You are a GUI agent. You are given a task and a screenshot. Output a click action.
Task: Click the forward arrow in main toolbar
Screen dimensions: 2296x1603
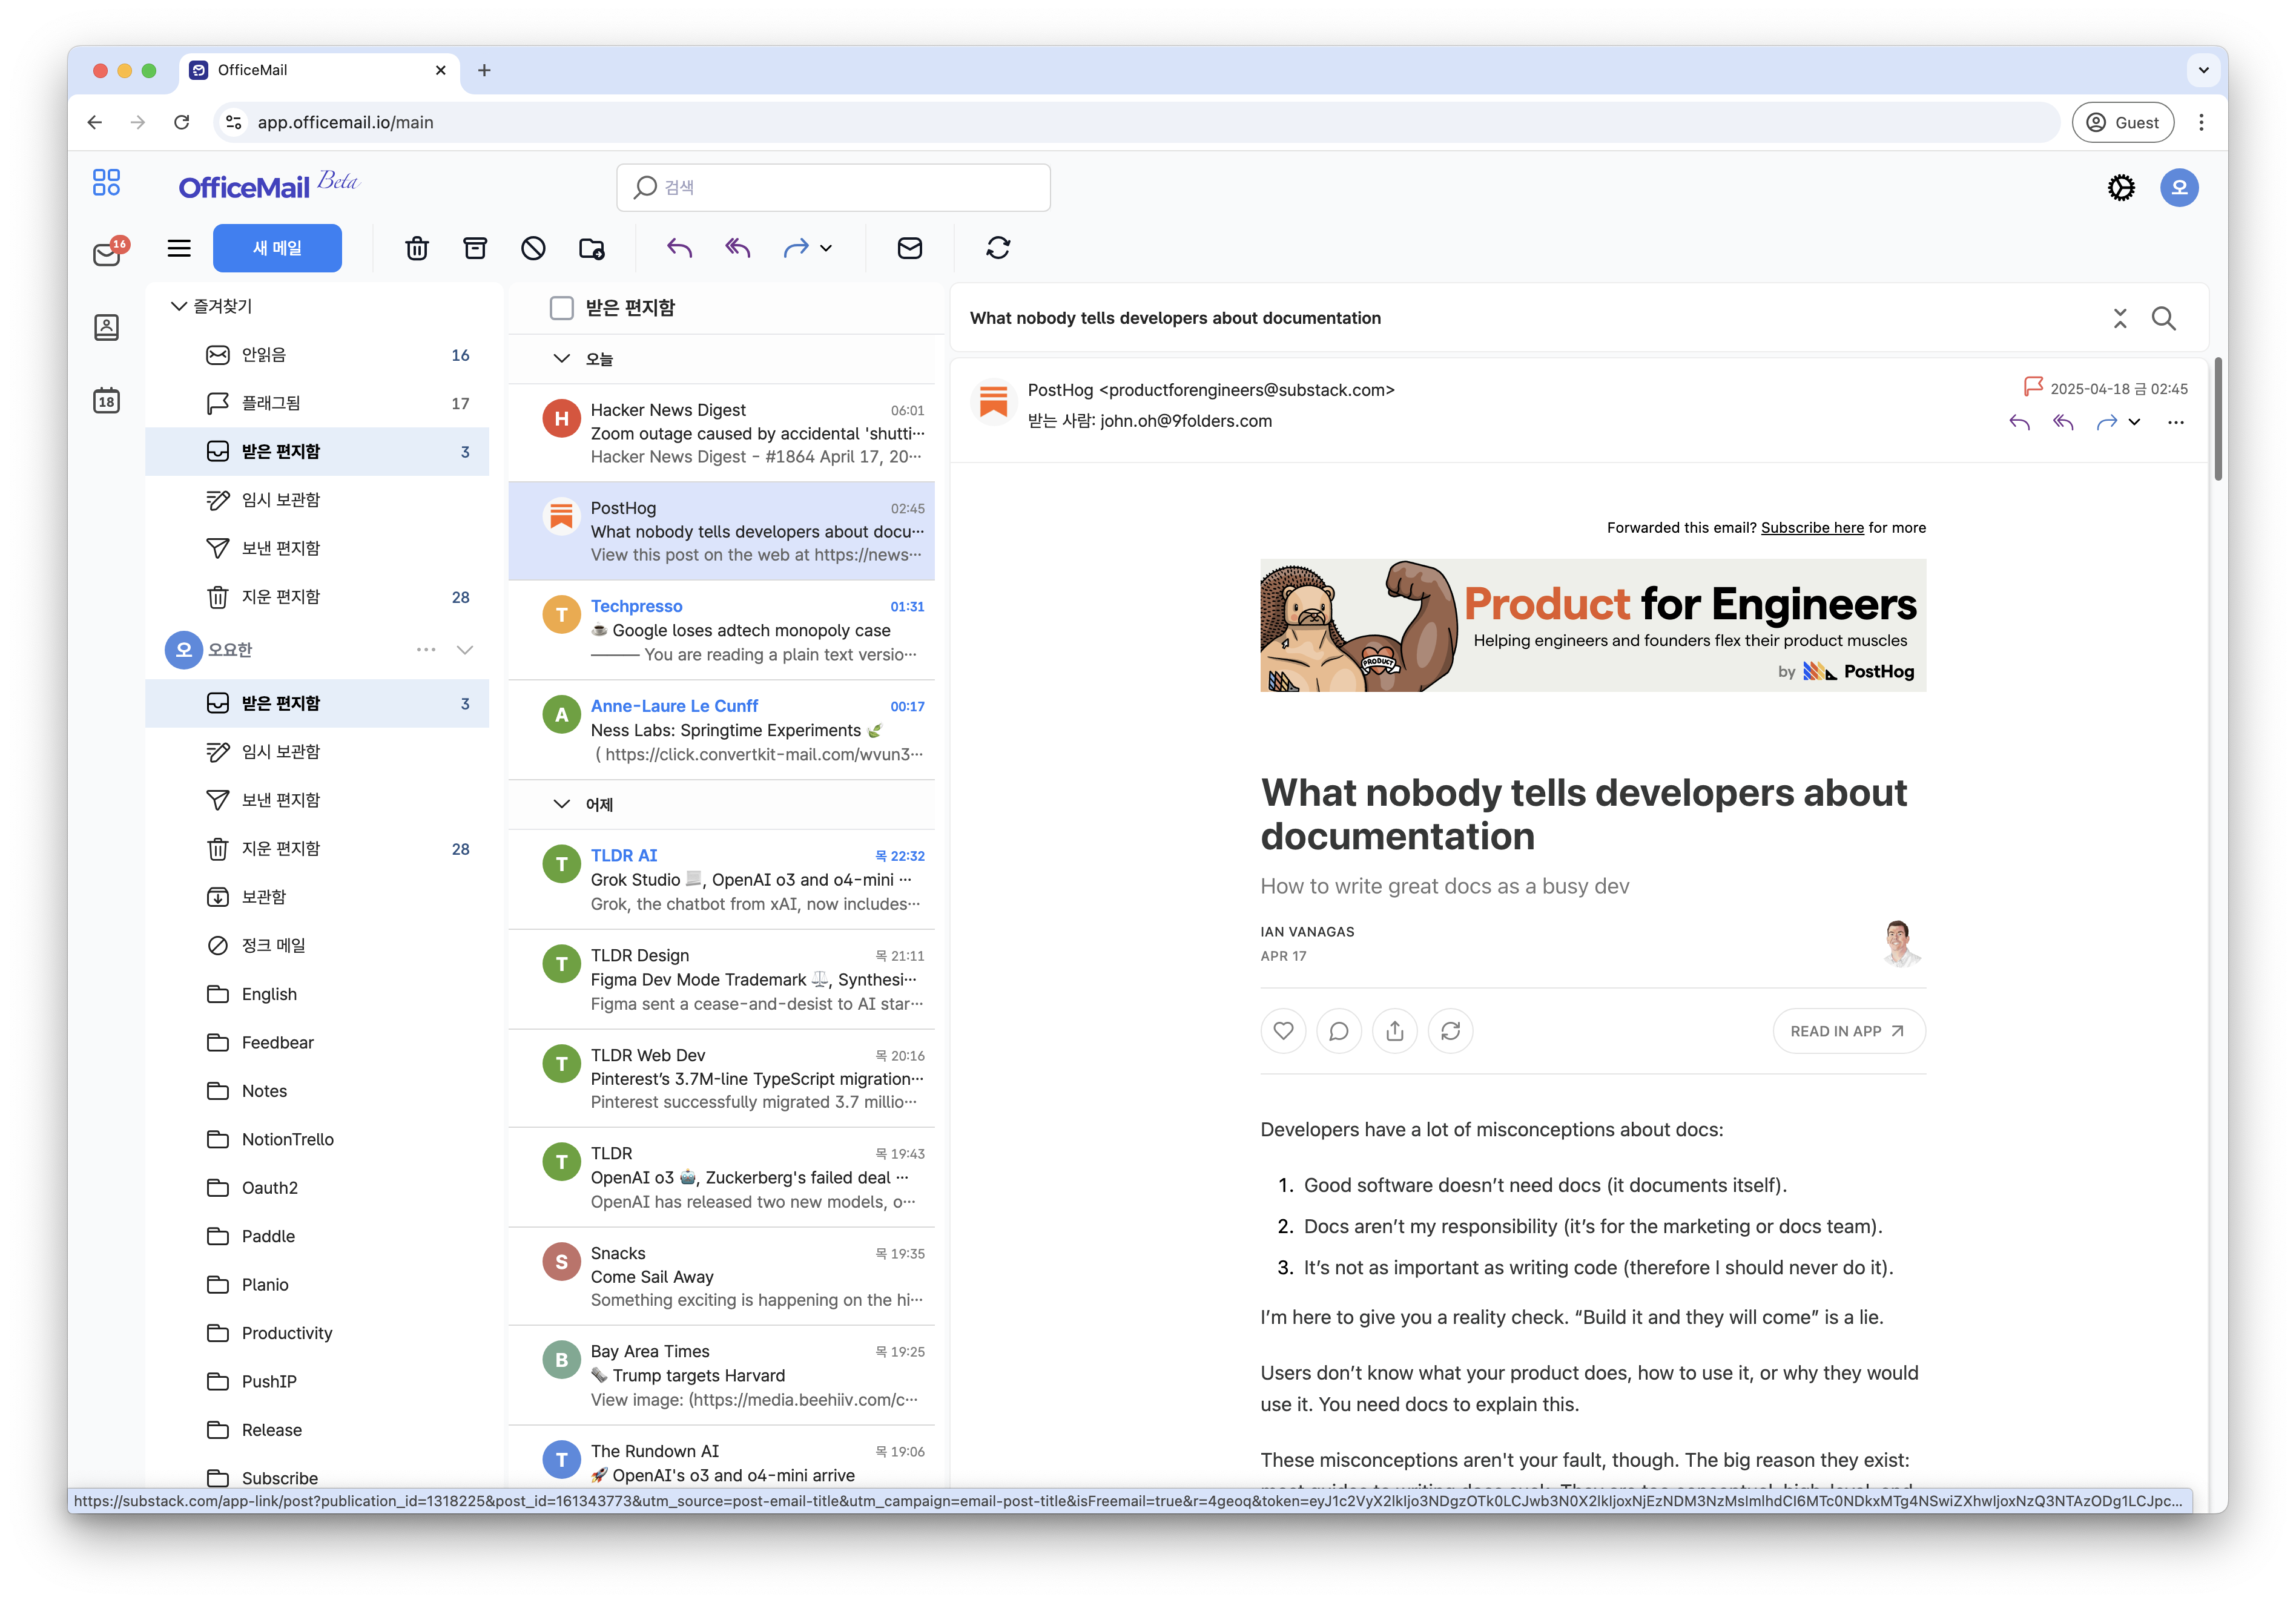click(796, 248)
